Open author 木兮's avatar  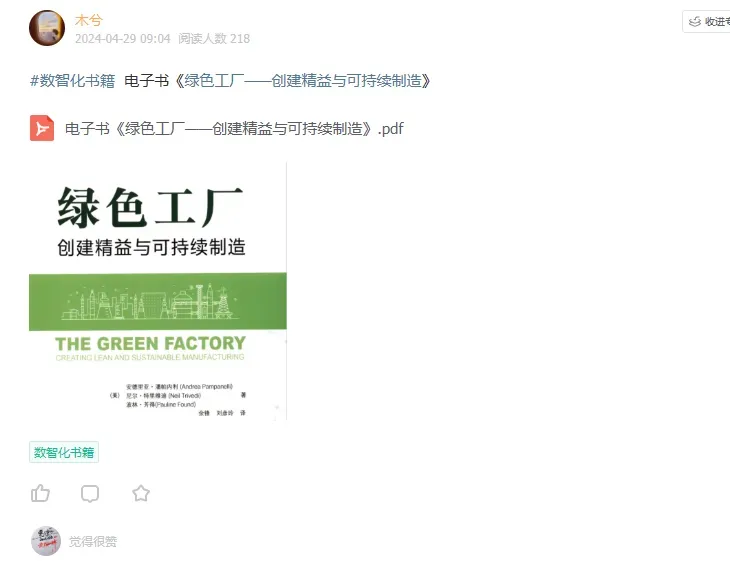point(47,28)
